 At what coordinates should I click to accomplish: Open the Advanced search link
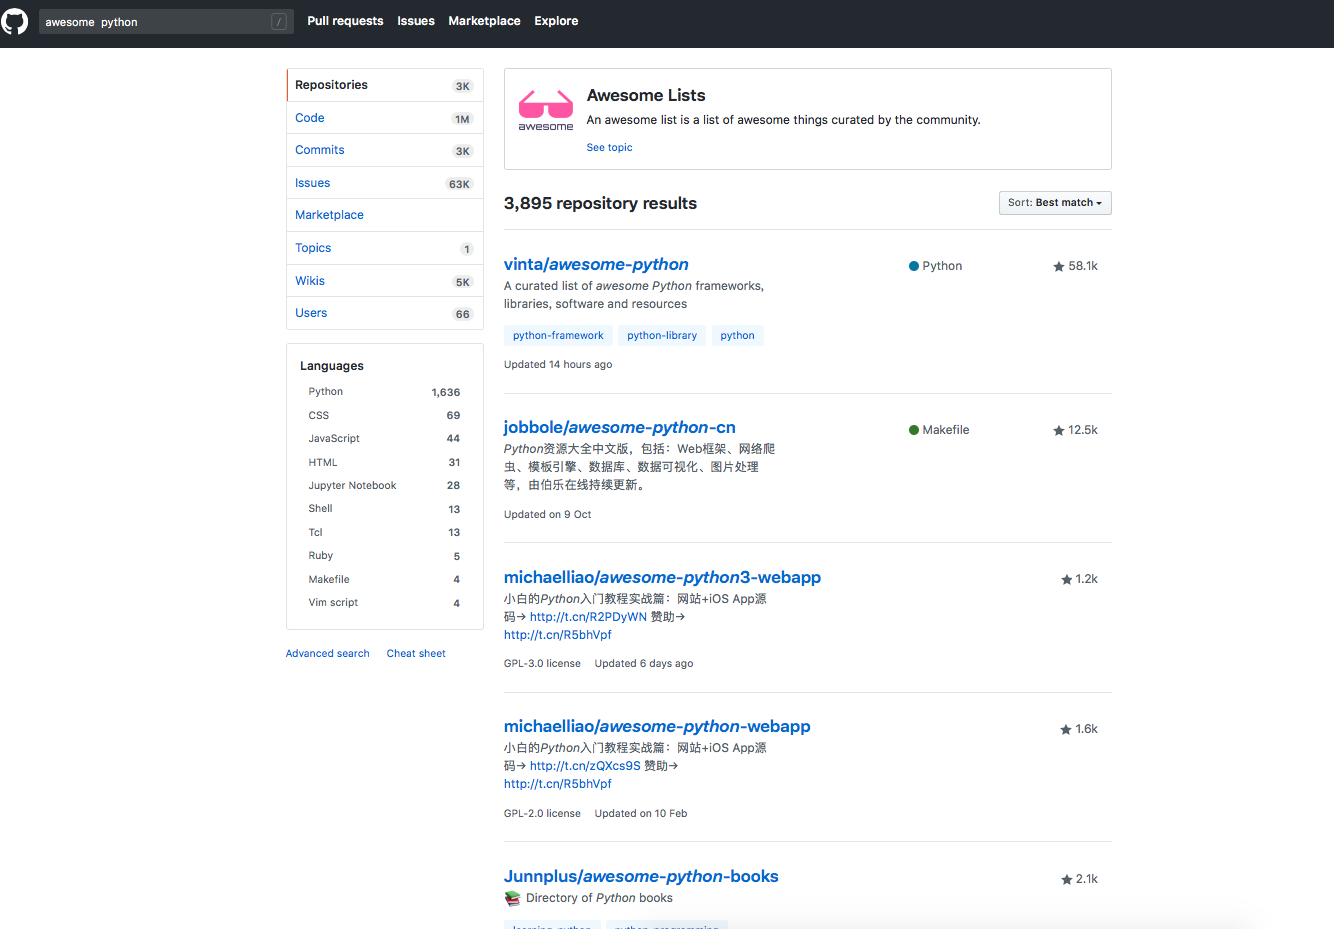pos(328,653)
